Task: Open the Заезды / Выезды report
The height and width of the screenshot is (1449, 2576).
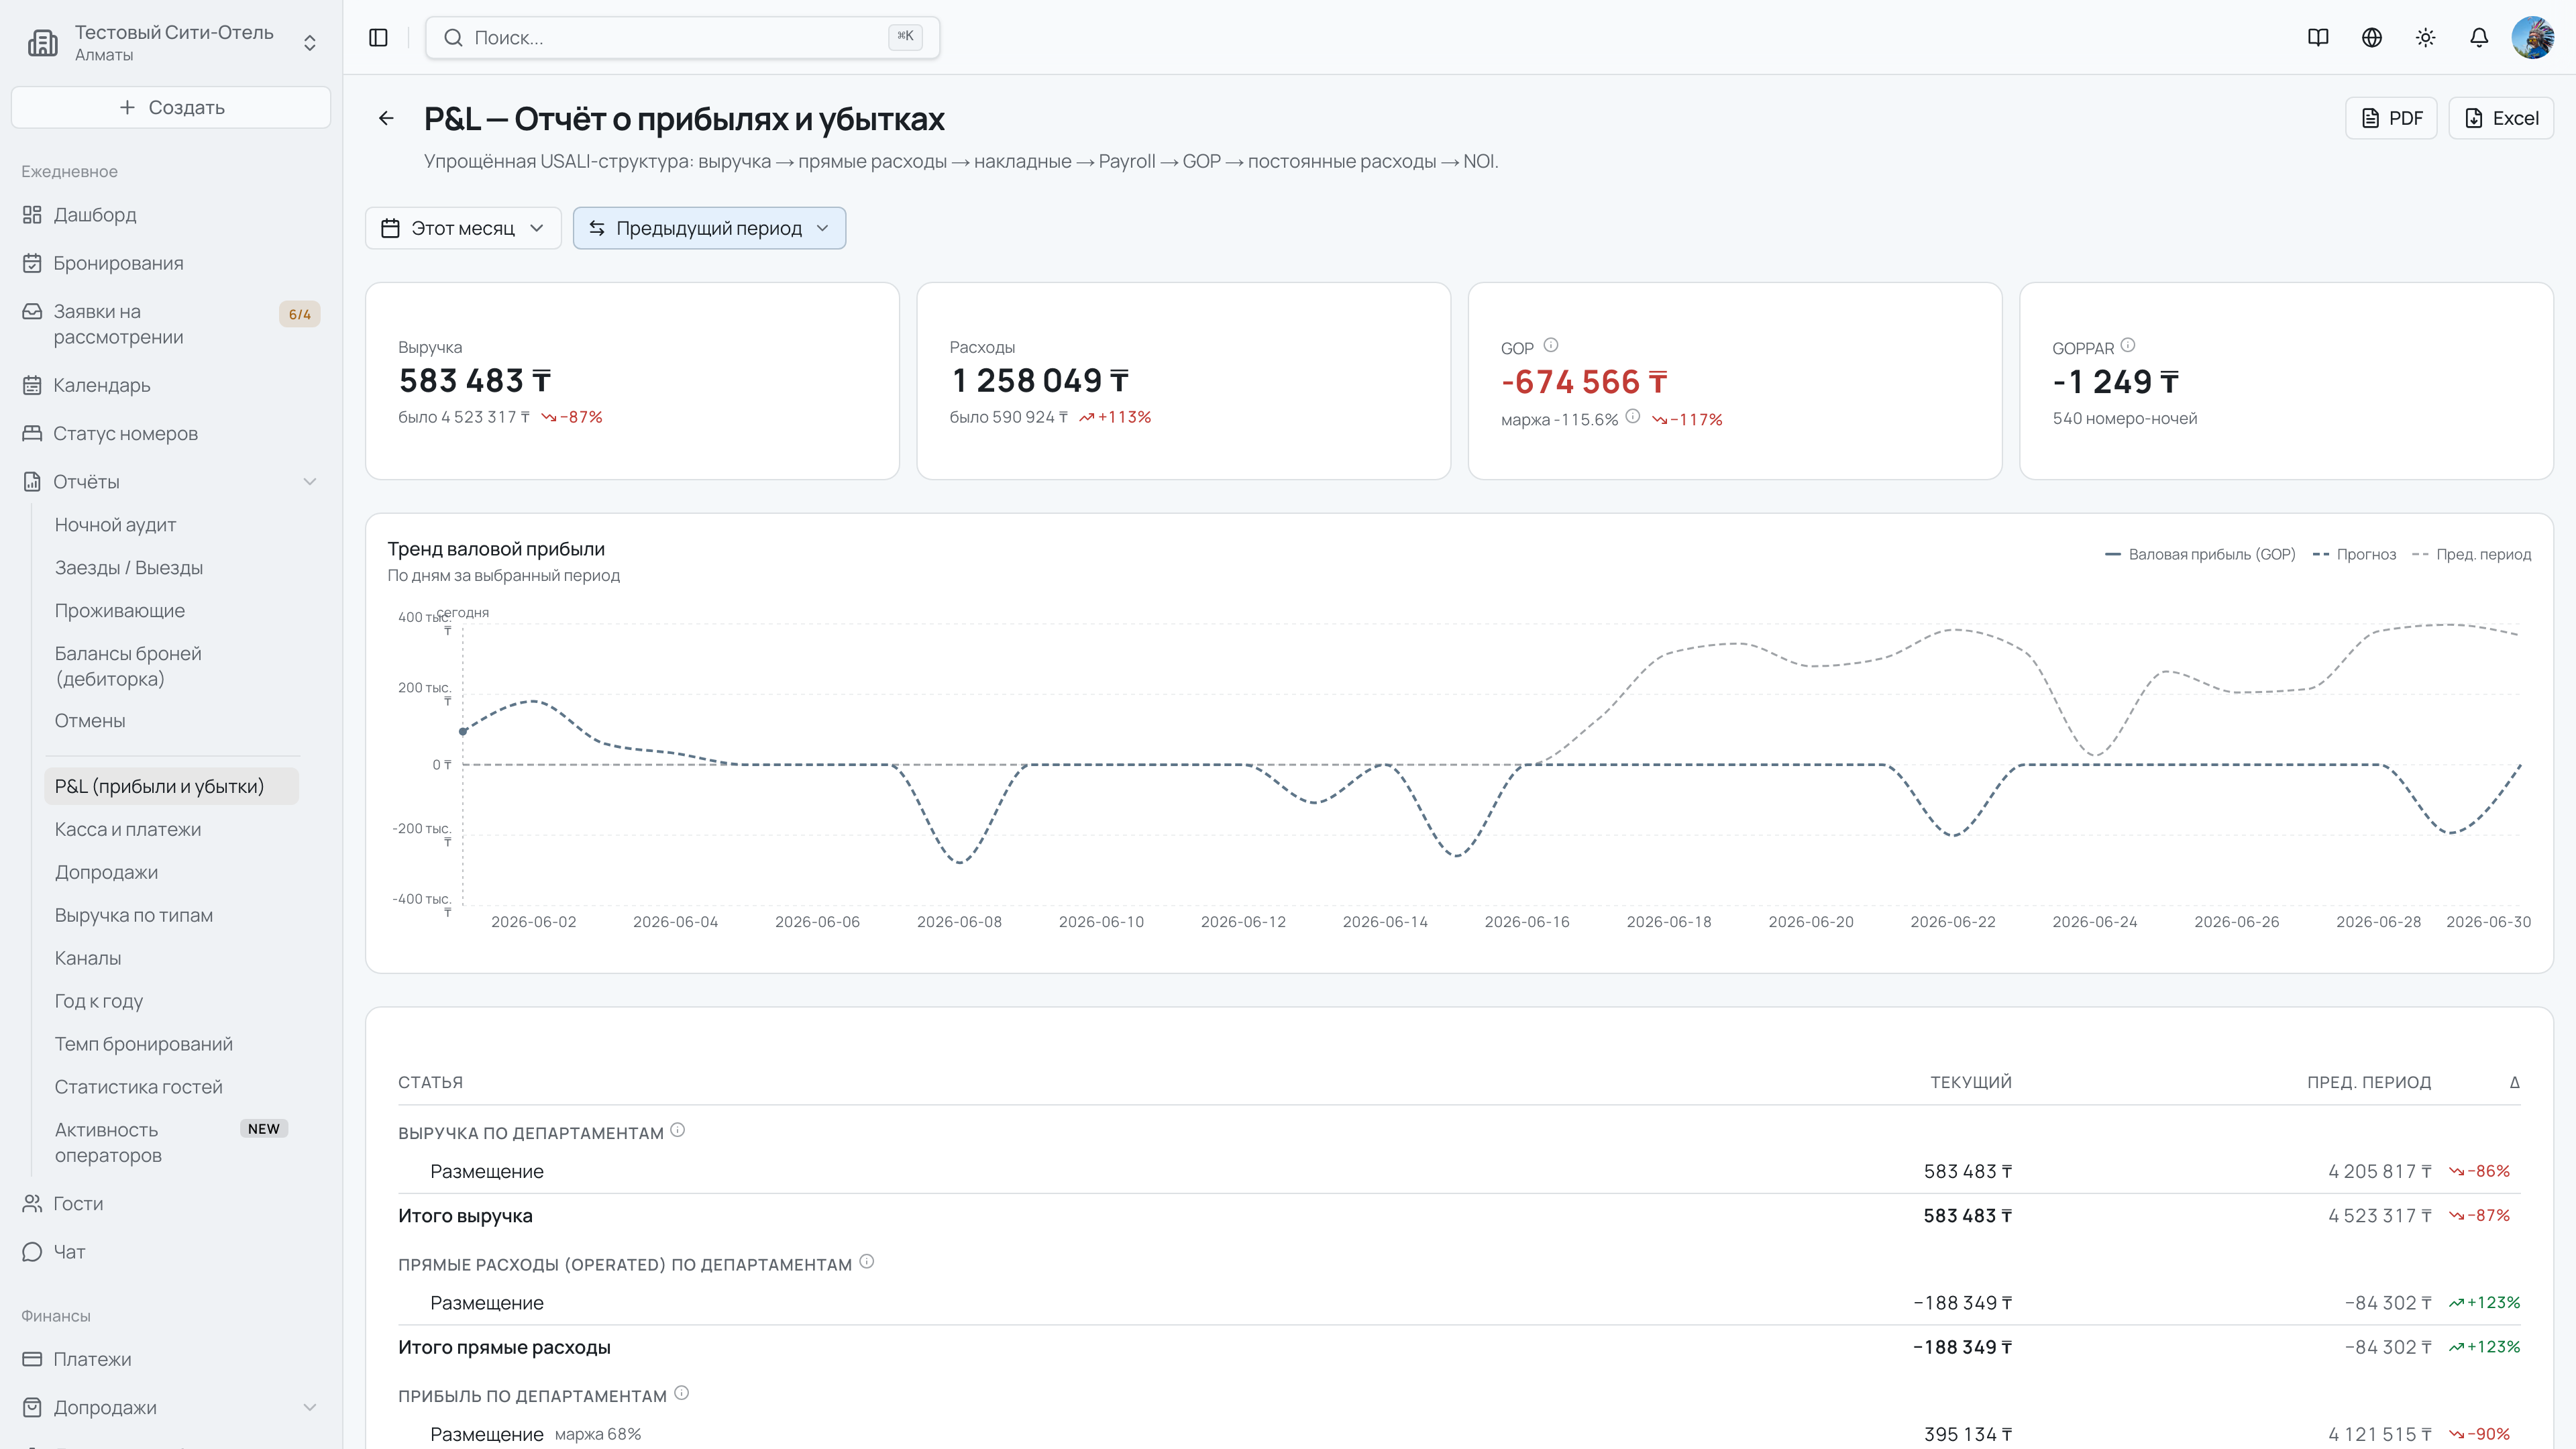Action: (171, 568)
